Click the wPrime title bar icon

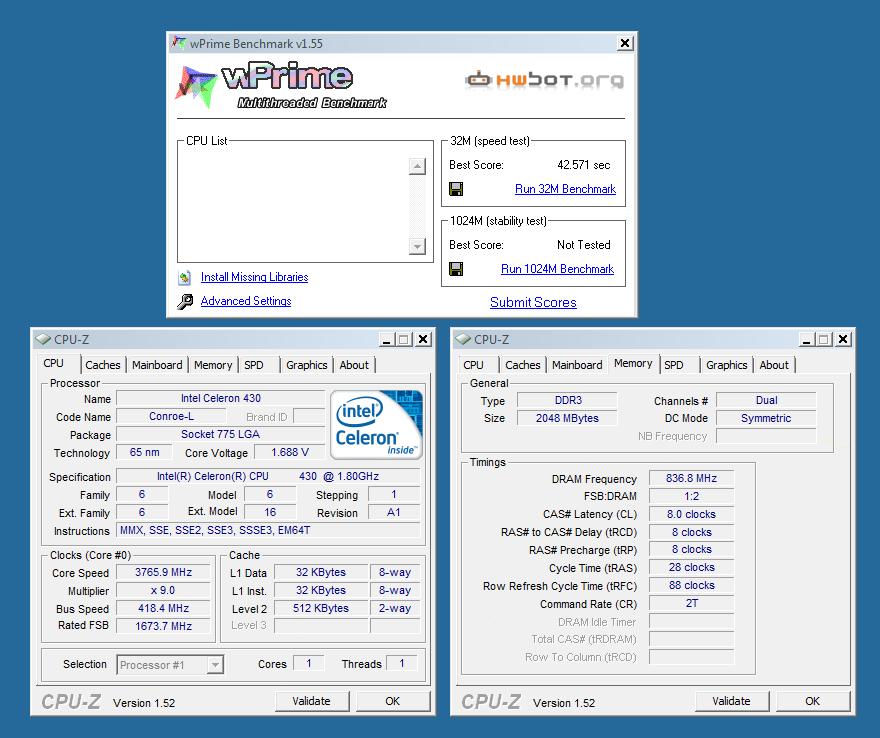179,43
